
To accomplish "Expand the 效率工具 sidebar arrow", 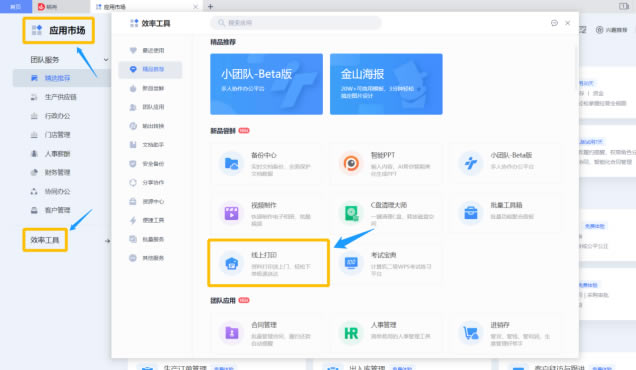I will pos(107,241).
